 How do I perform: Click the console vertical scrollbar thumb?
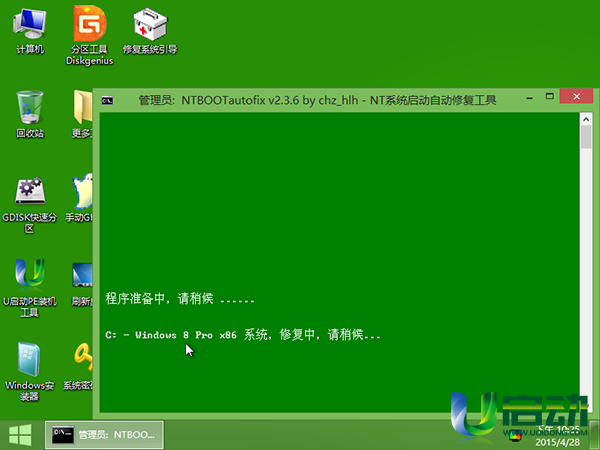(x=586, y=137)
